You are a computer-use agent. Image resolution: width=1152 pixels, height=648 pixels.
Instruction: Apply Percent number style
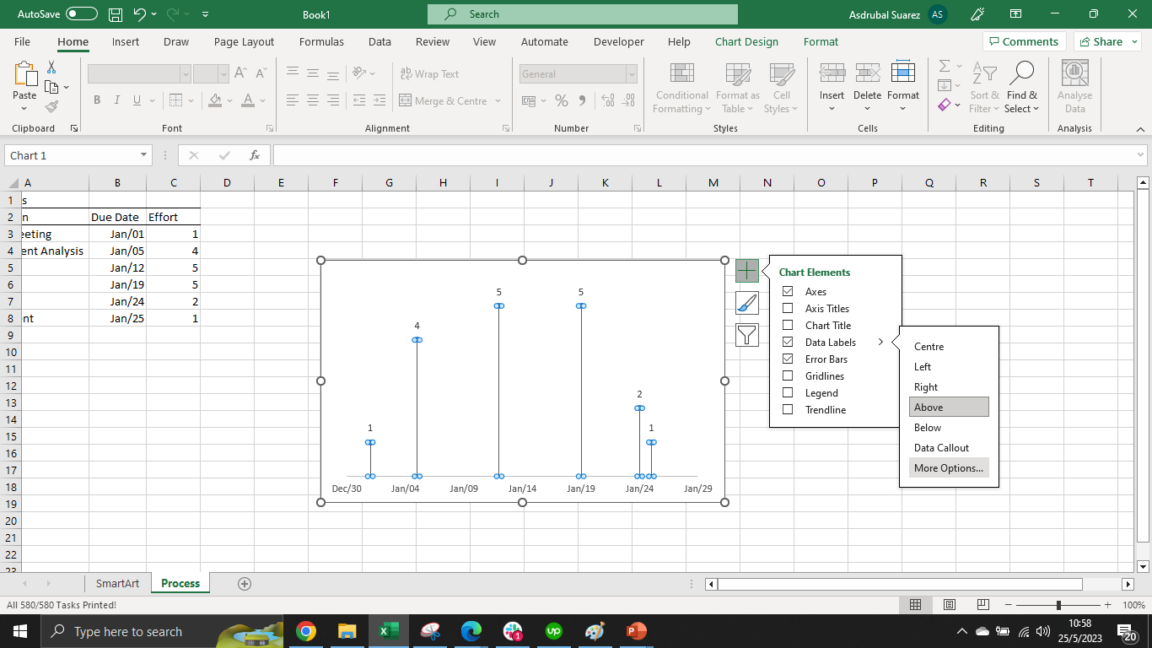point(561,100)
